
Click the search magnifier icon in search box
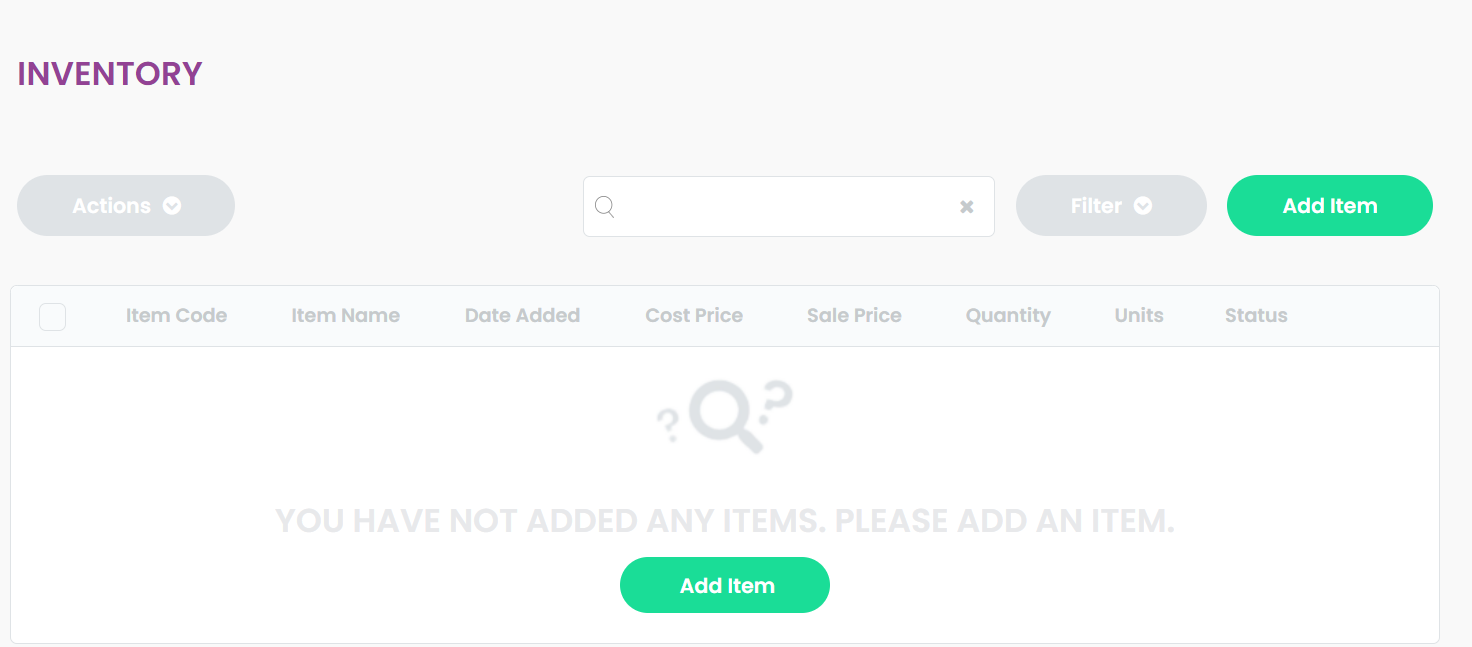604,207
